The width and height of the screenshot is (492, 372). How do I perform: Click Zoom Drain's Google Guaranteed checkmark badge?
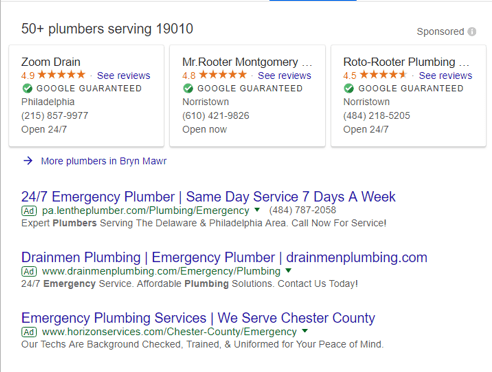coord(27,88)
